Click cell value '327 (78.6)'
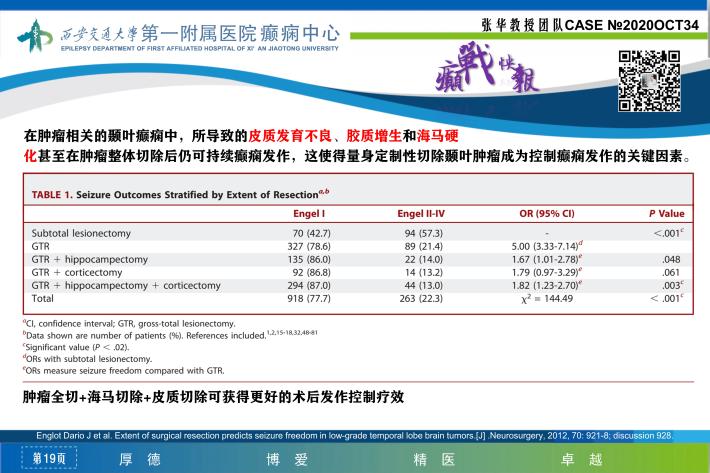The height and width of the screenshot is (473, 710). pos(309,247)
